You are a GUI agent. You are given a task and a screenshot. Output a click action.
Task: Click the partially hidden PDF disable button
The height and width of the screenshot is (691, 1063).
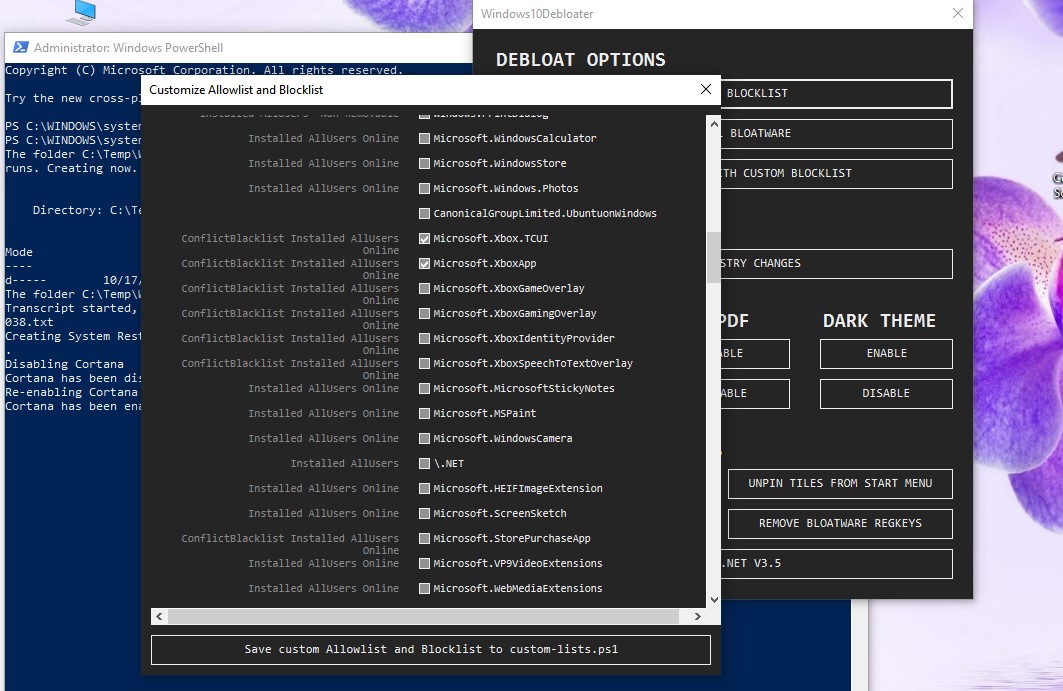point(755,394)
